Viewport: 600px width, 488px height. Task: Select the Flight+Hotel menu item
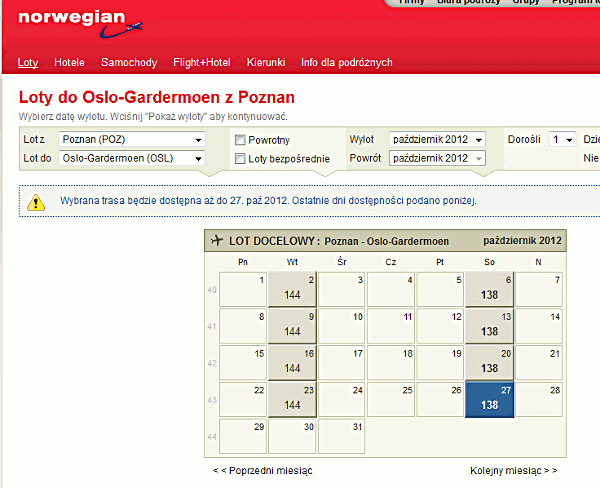(202, 62)
